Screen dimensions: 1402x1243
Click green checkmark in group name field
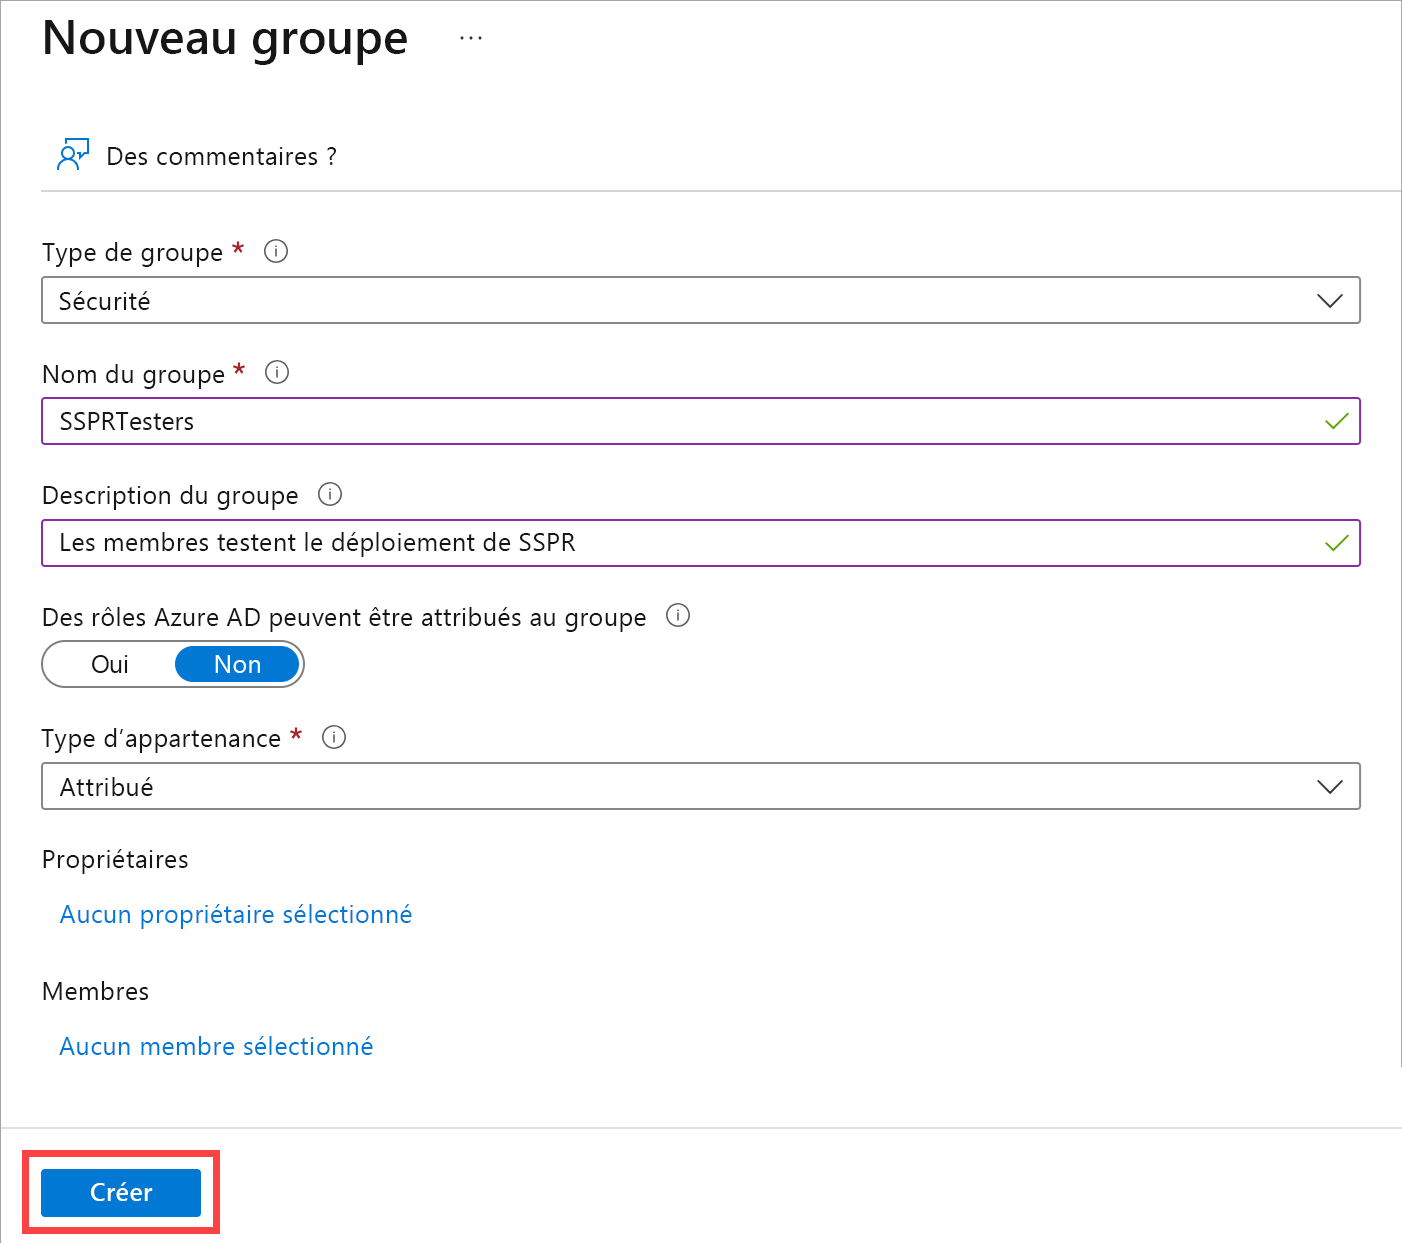click(1336, 422)
